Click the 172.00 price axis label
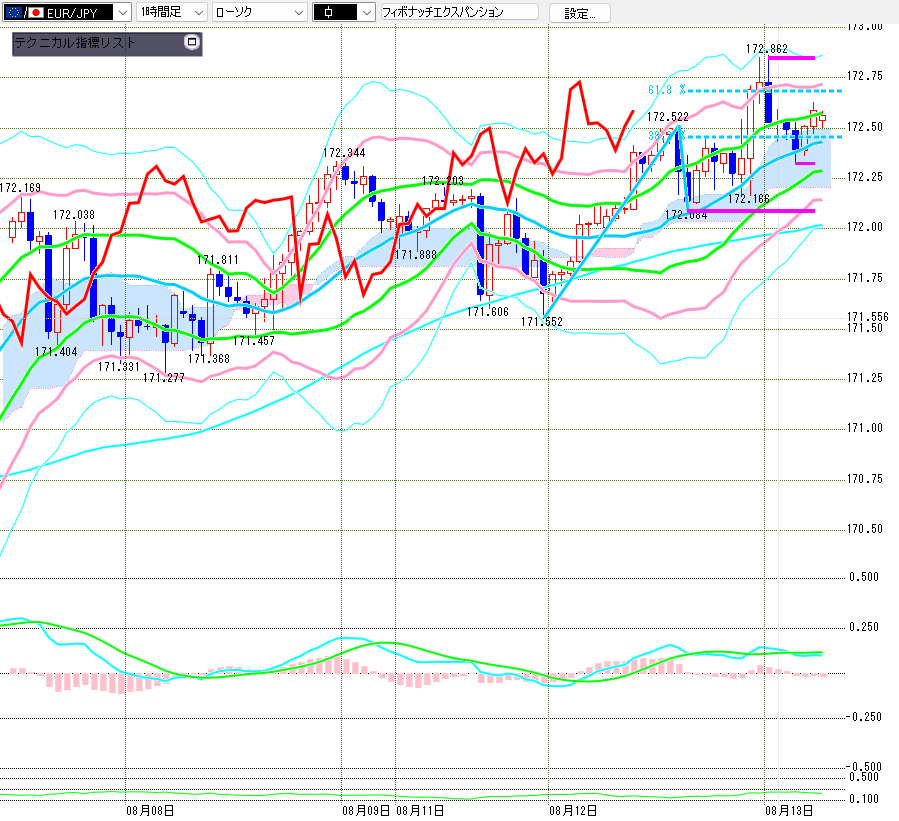Viewport: 899px width, 821px height. [865, 228]
